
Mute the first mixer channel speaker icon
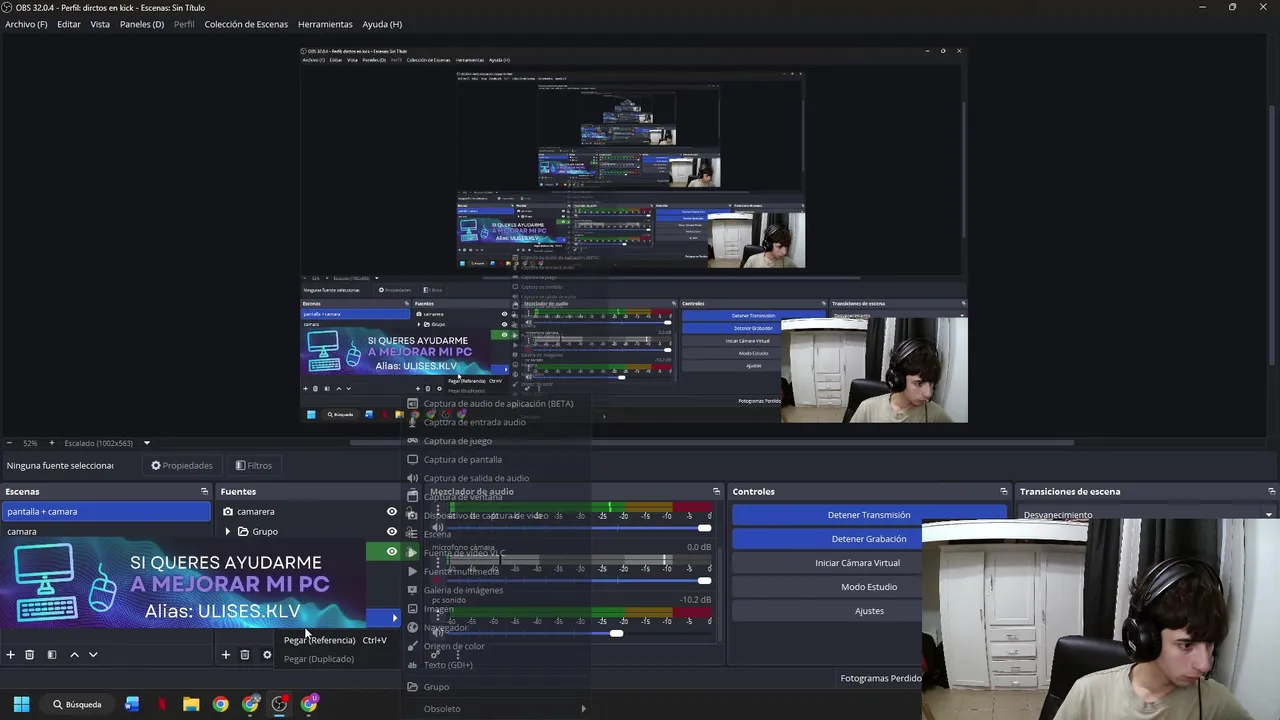(437, 528)
